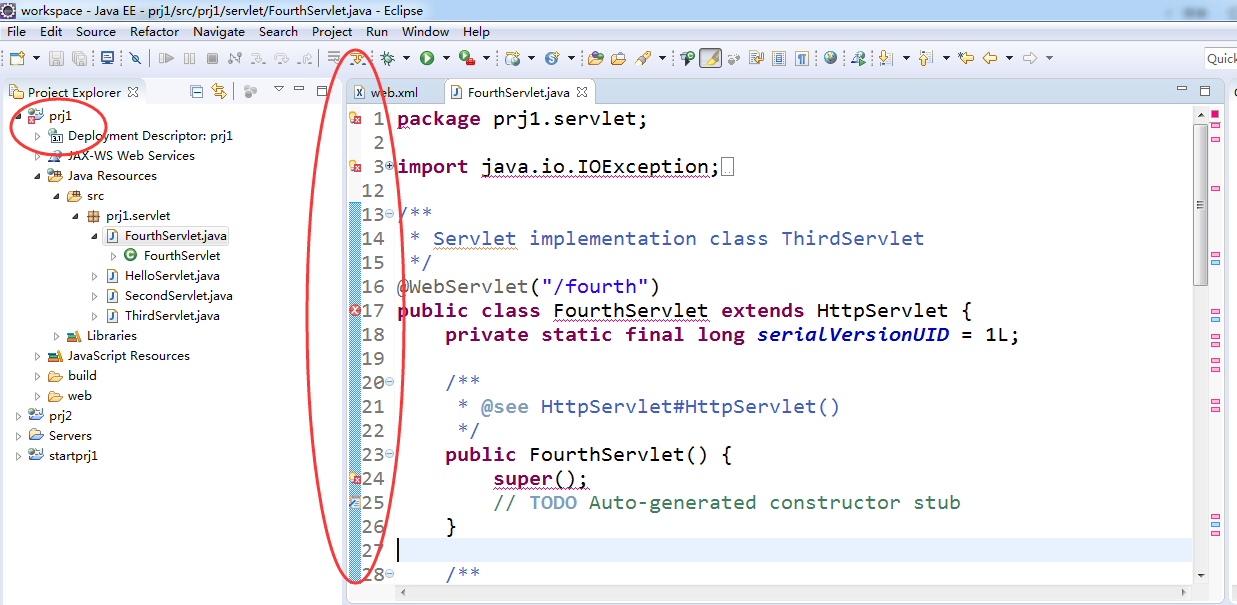Open Project Explorer View Menu triangle
Screen dimensions: 1237x605
pos(279,90)
